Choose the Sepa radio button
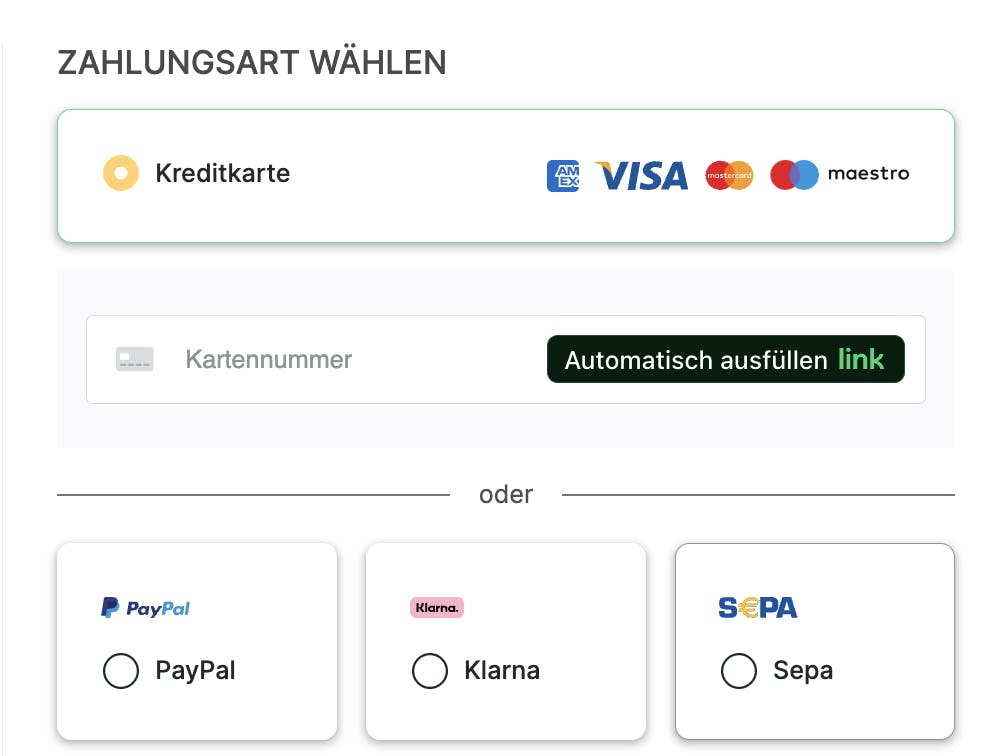Image resolution: width=994 pixels, height=756 pixels. (x=739, y=671)
